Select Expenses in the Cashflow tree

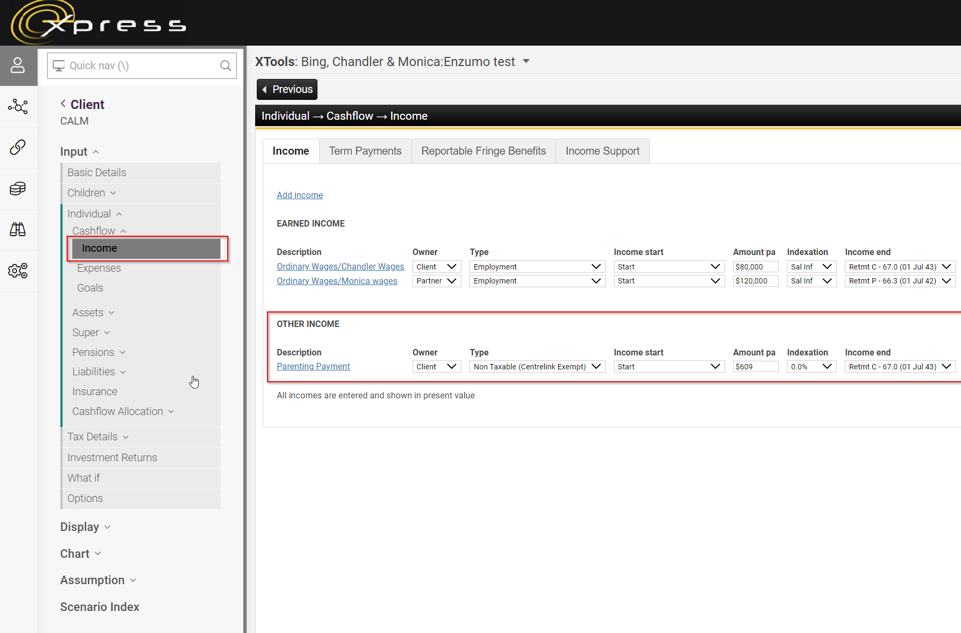[x=99, y=268]
